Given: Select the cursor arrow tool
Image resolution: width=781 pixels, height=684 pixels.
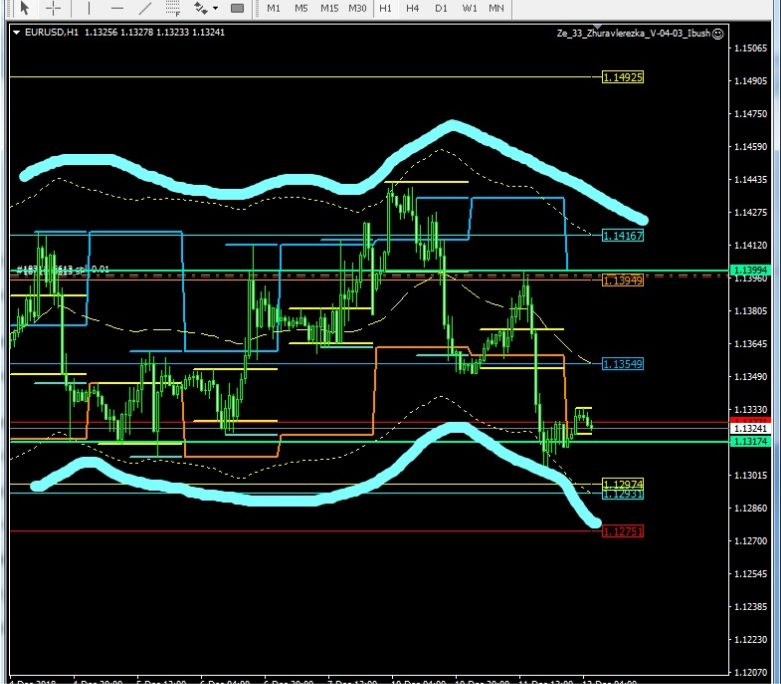Looking at the screenshot, I should pos(24,8).
